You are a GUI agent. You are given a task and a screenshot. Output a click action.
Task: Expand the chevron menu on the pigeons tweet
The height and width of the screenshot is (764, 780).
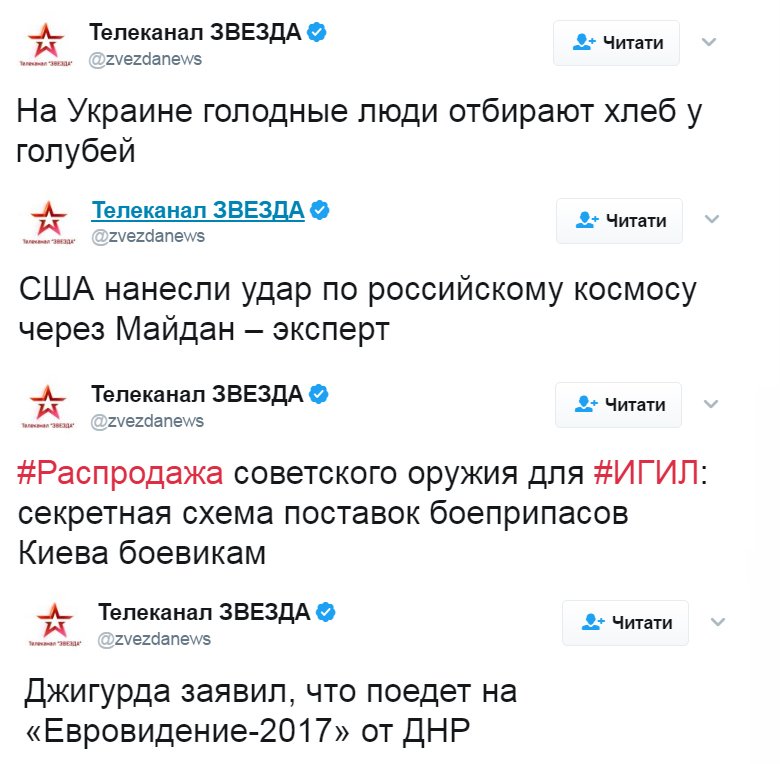(x=710, y=42)
